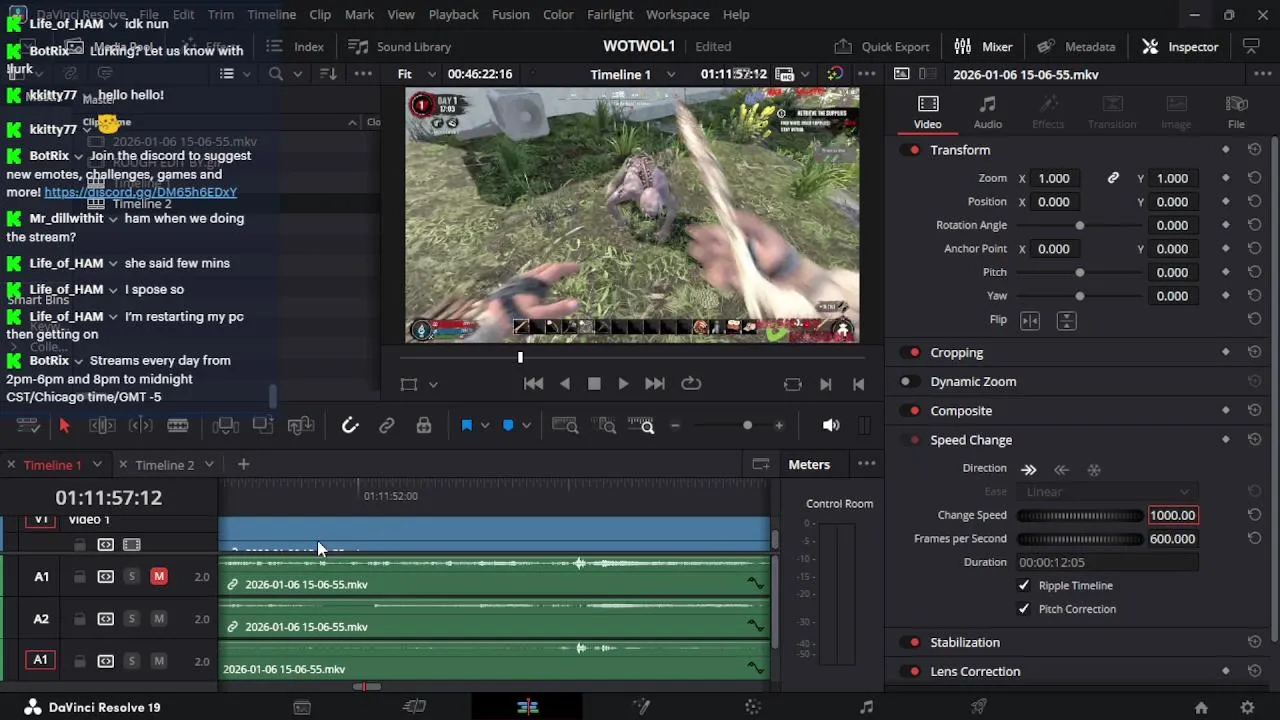Open the Fairlight menu
1280x720 pixels.
tap(610, 14)
